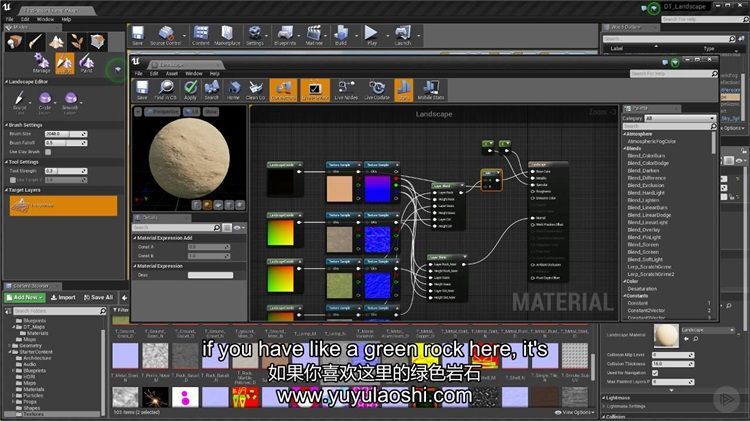Viewport: 750px width, 421px height.
Task: Select the landscape Manage tab
Action: click(x=42, y=64)
